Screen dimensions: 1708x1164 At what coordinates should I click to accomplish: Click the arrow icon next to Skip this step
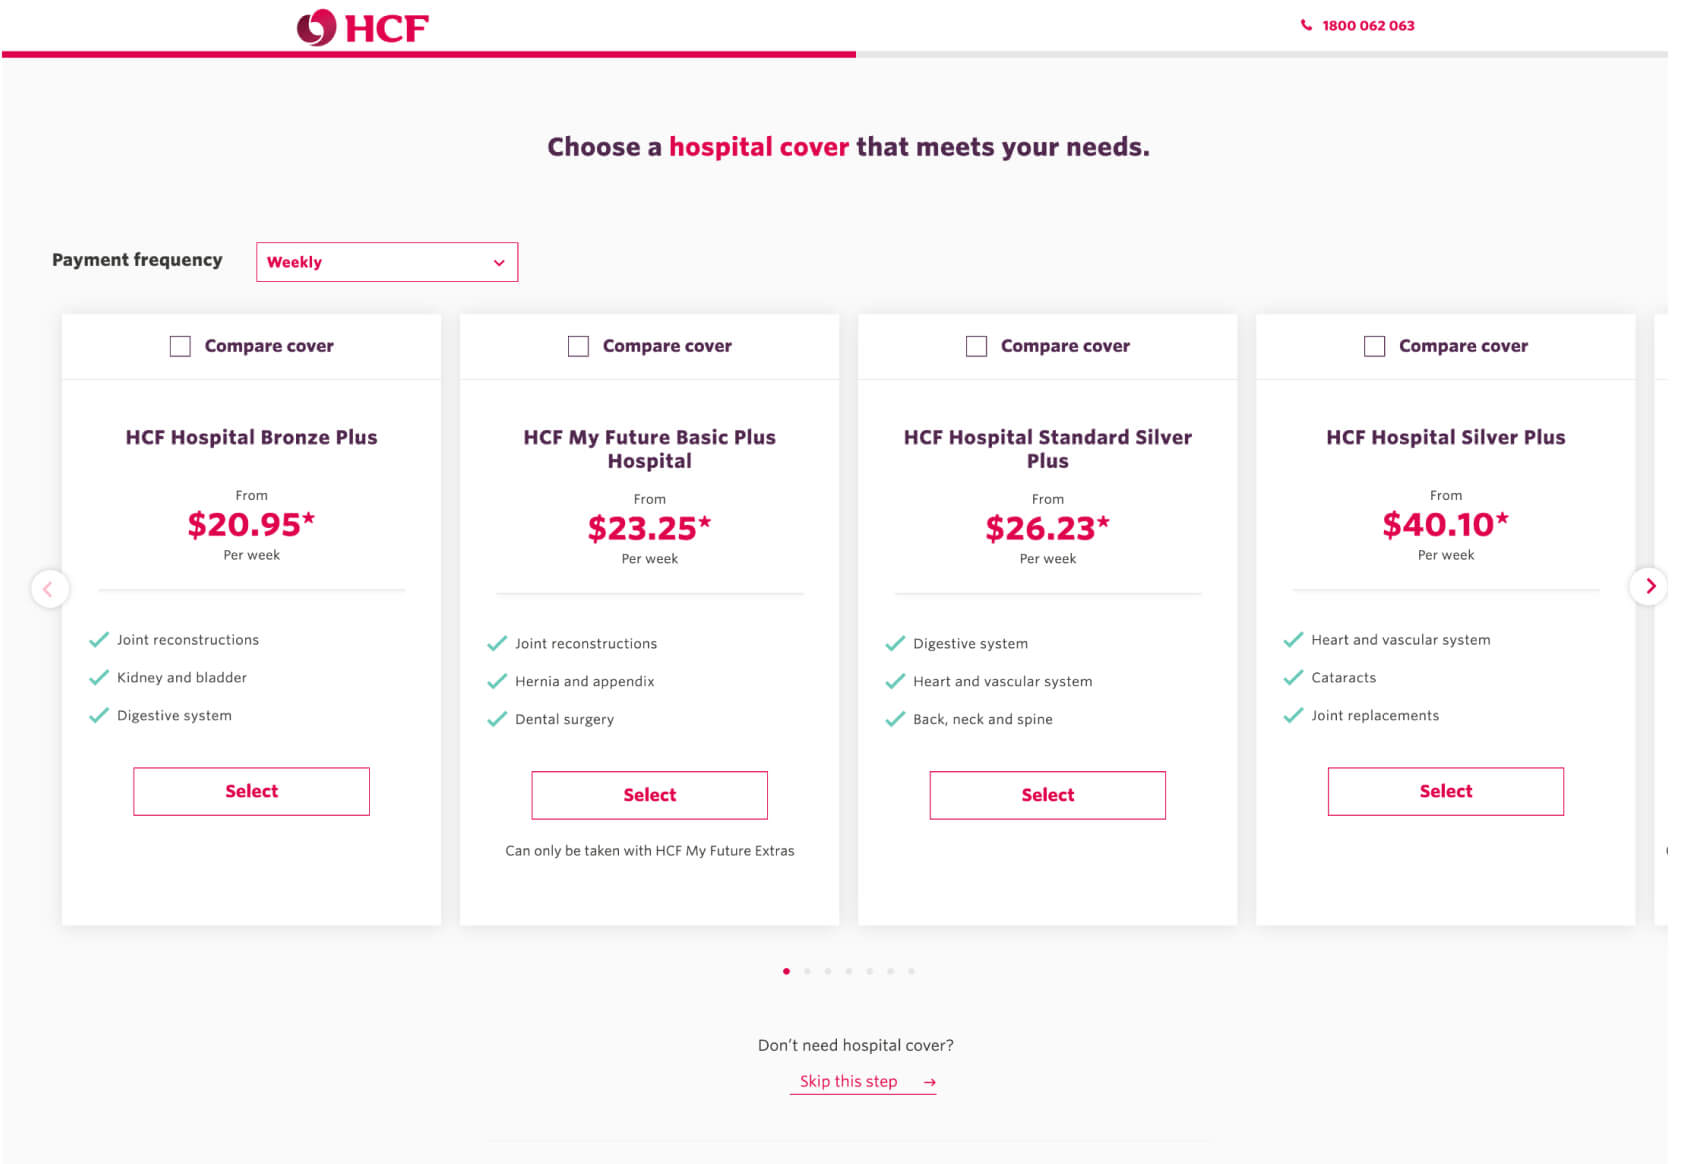(x=930, y=1082)
